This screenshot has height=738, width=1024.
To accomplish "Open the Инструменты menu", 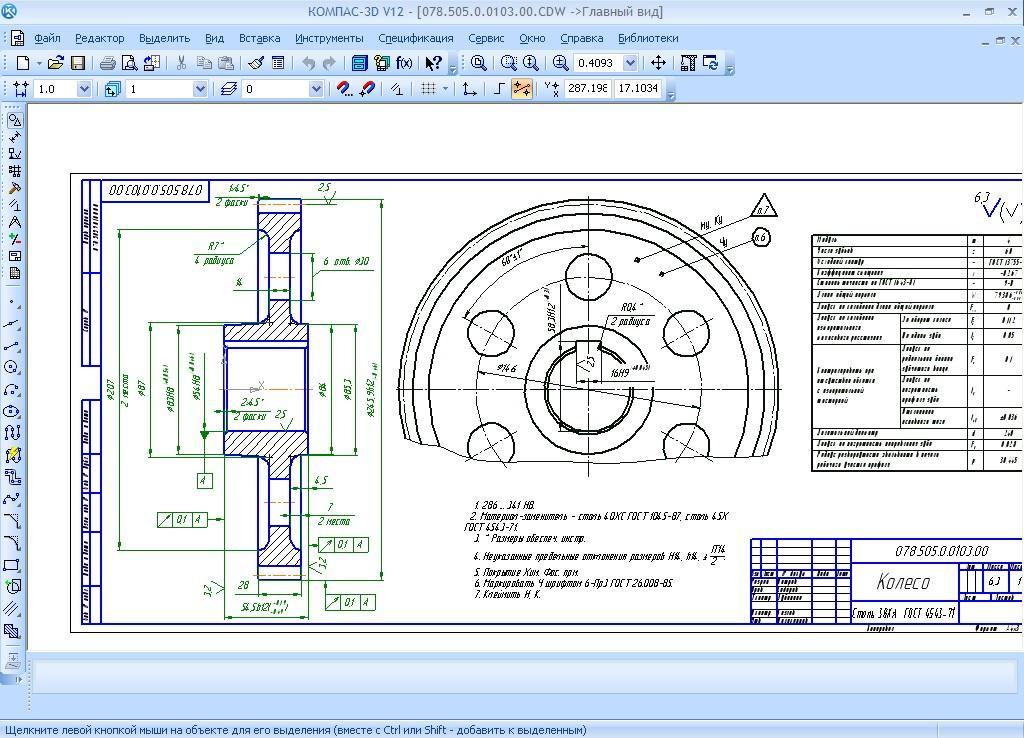I will 329,38.
